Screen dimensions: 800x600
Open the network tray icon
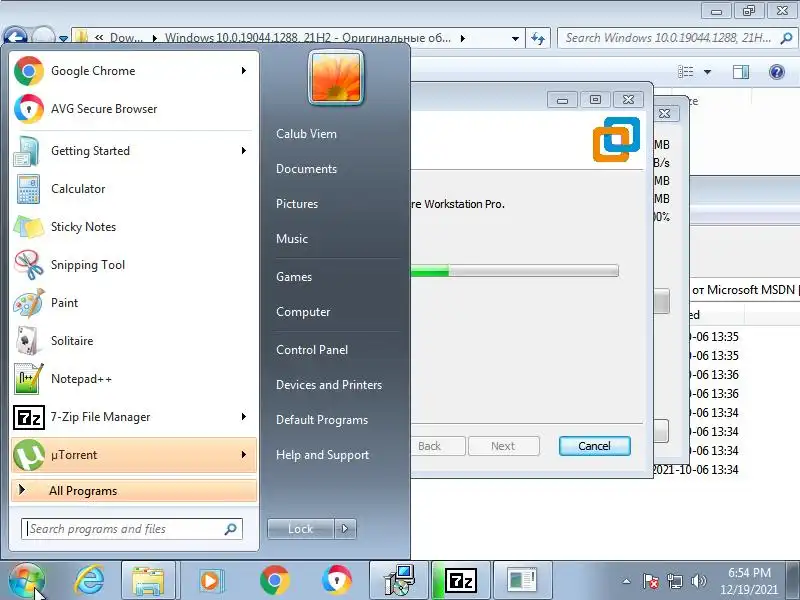click(674, 581)
